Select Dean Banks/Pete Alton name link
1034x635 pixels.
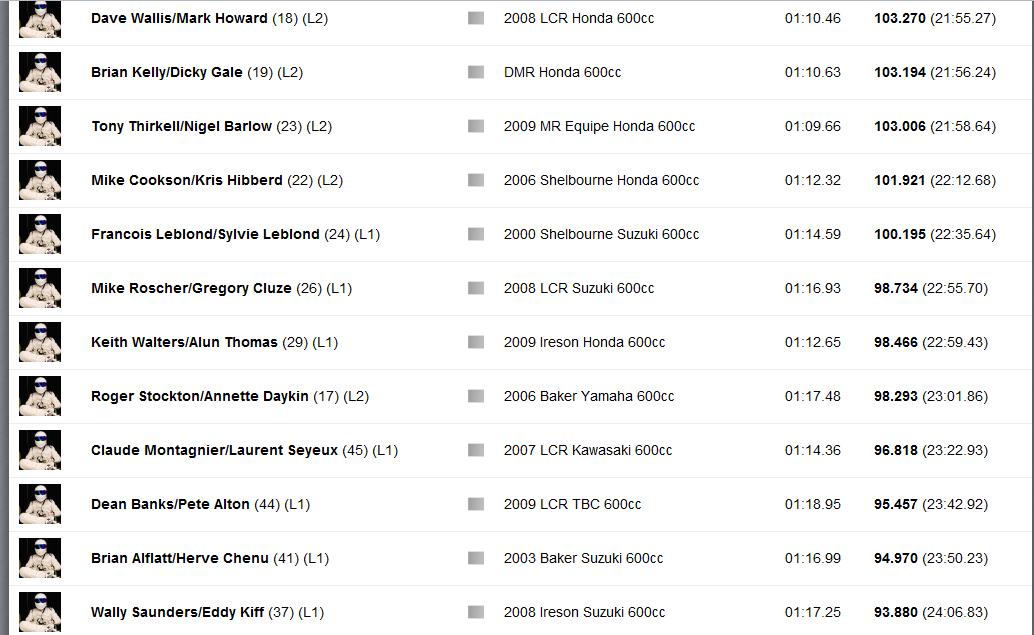click(170, 504)
